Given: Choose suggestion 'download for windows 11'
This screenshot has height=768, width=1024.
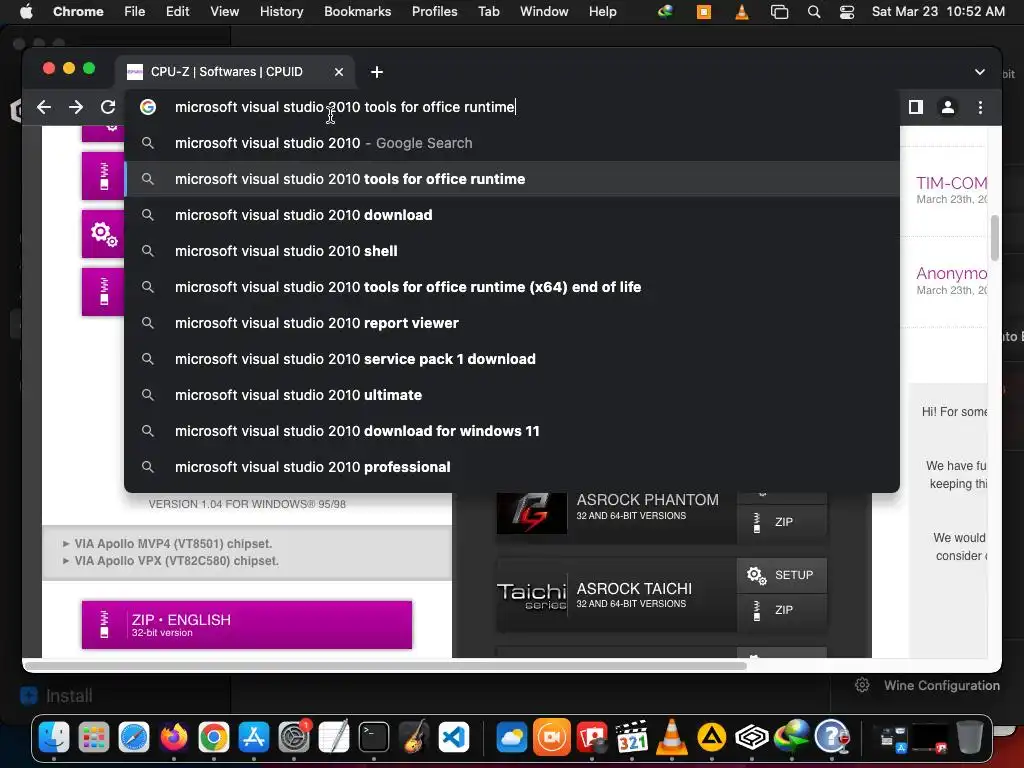Looking at the screenshot, I should [512, 430].
